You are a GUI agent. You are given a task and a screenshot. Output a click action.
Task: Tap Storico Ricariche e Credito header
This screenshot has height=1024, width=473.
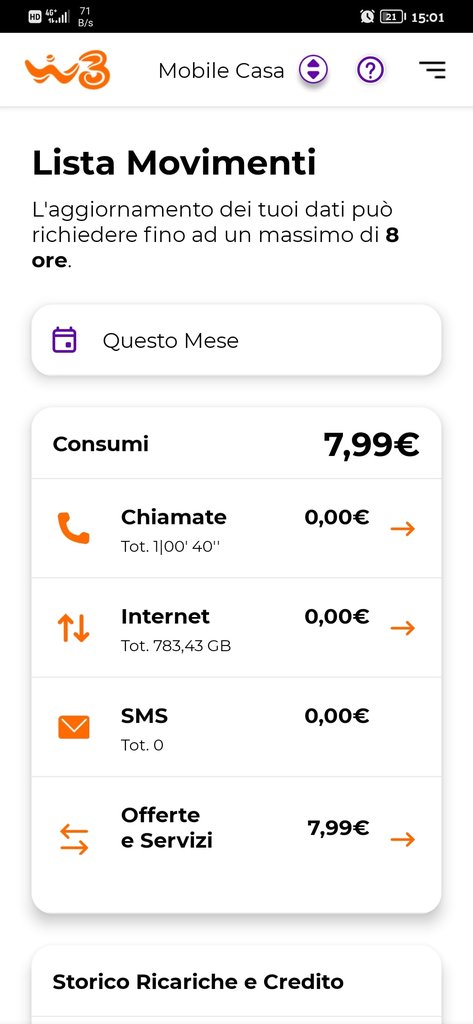[x=198, y=982]
